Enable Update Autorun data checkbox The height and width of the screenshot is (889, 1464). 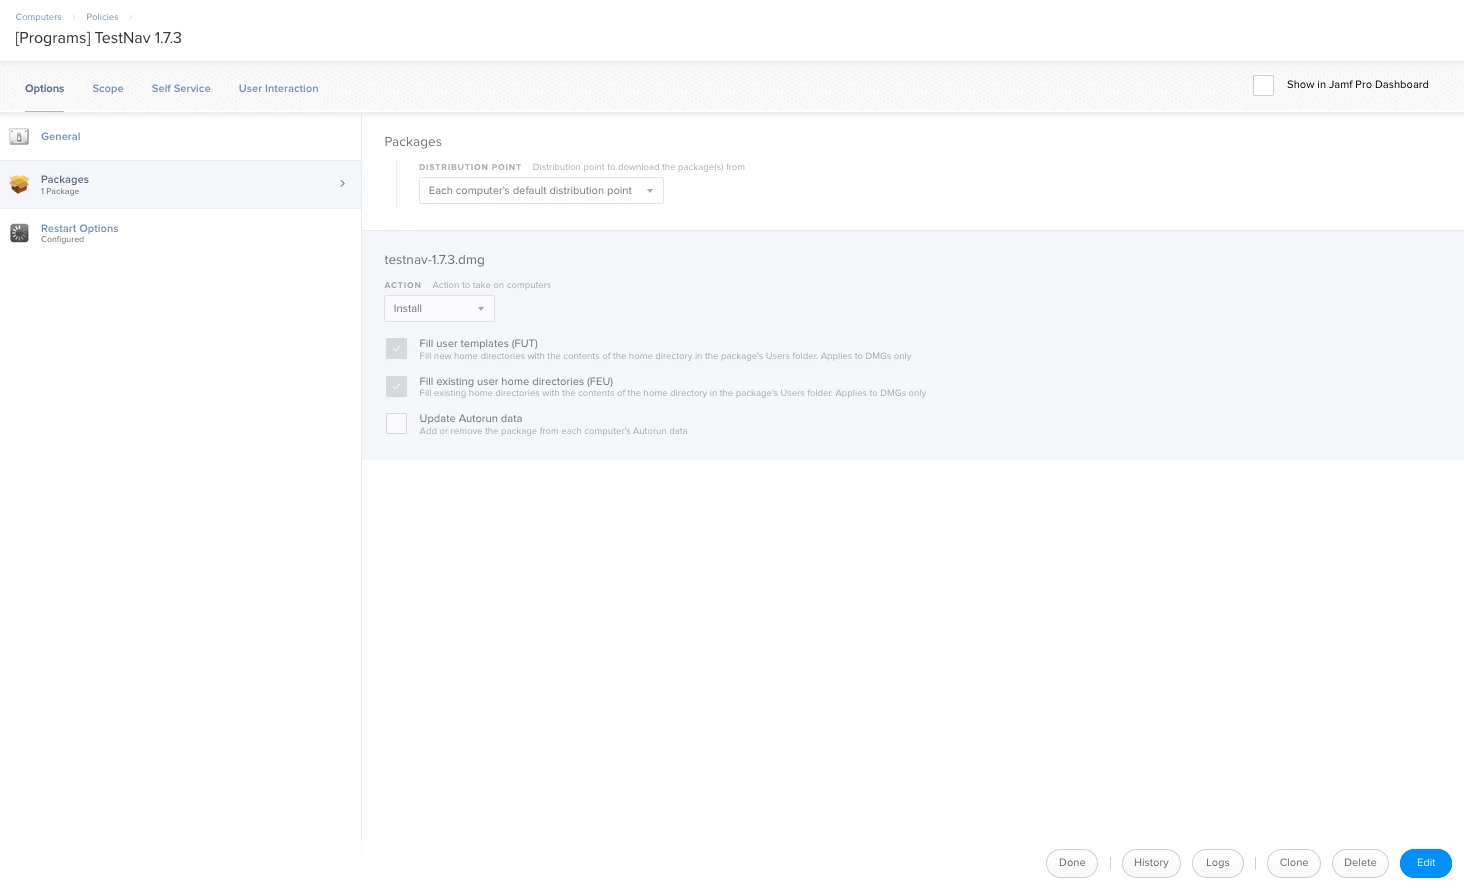tap(396, 423)
